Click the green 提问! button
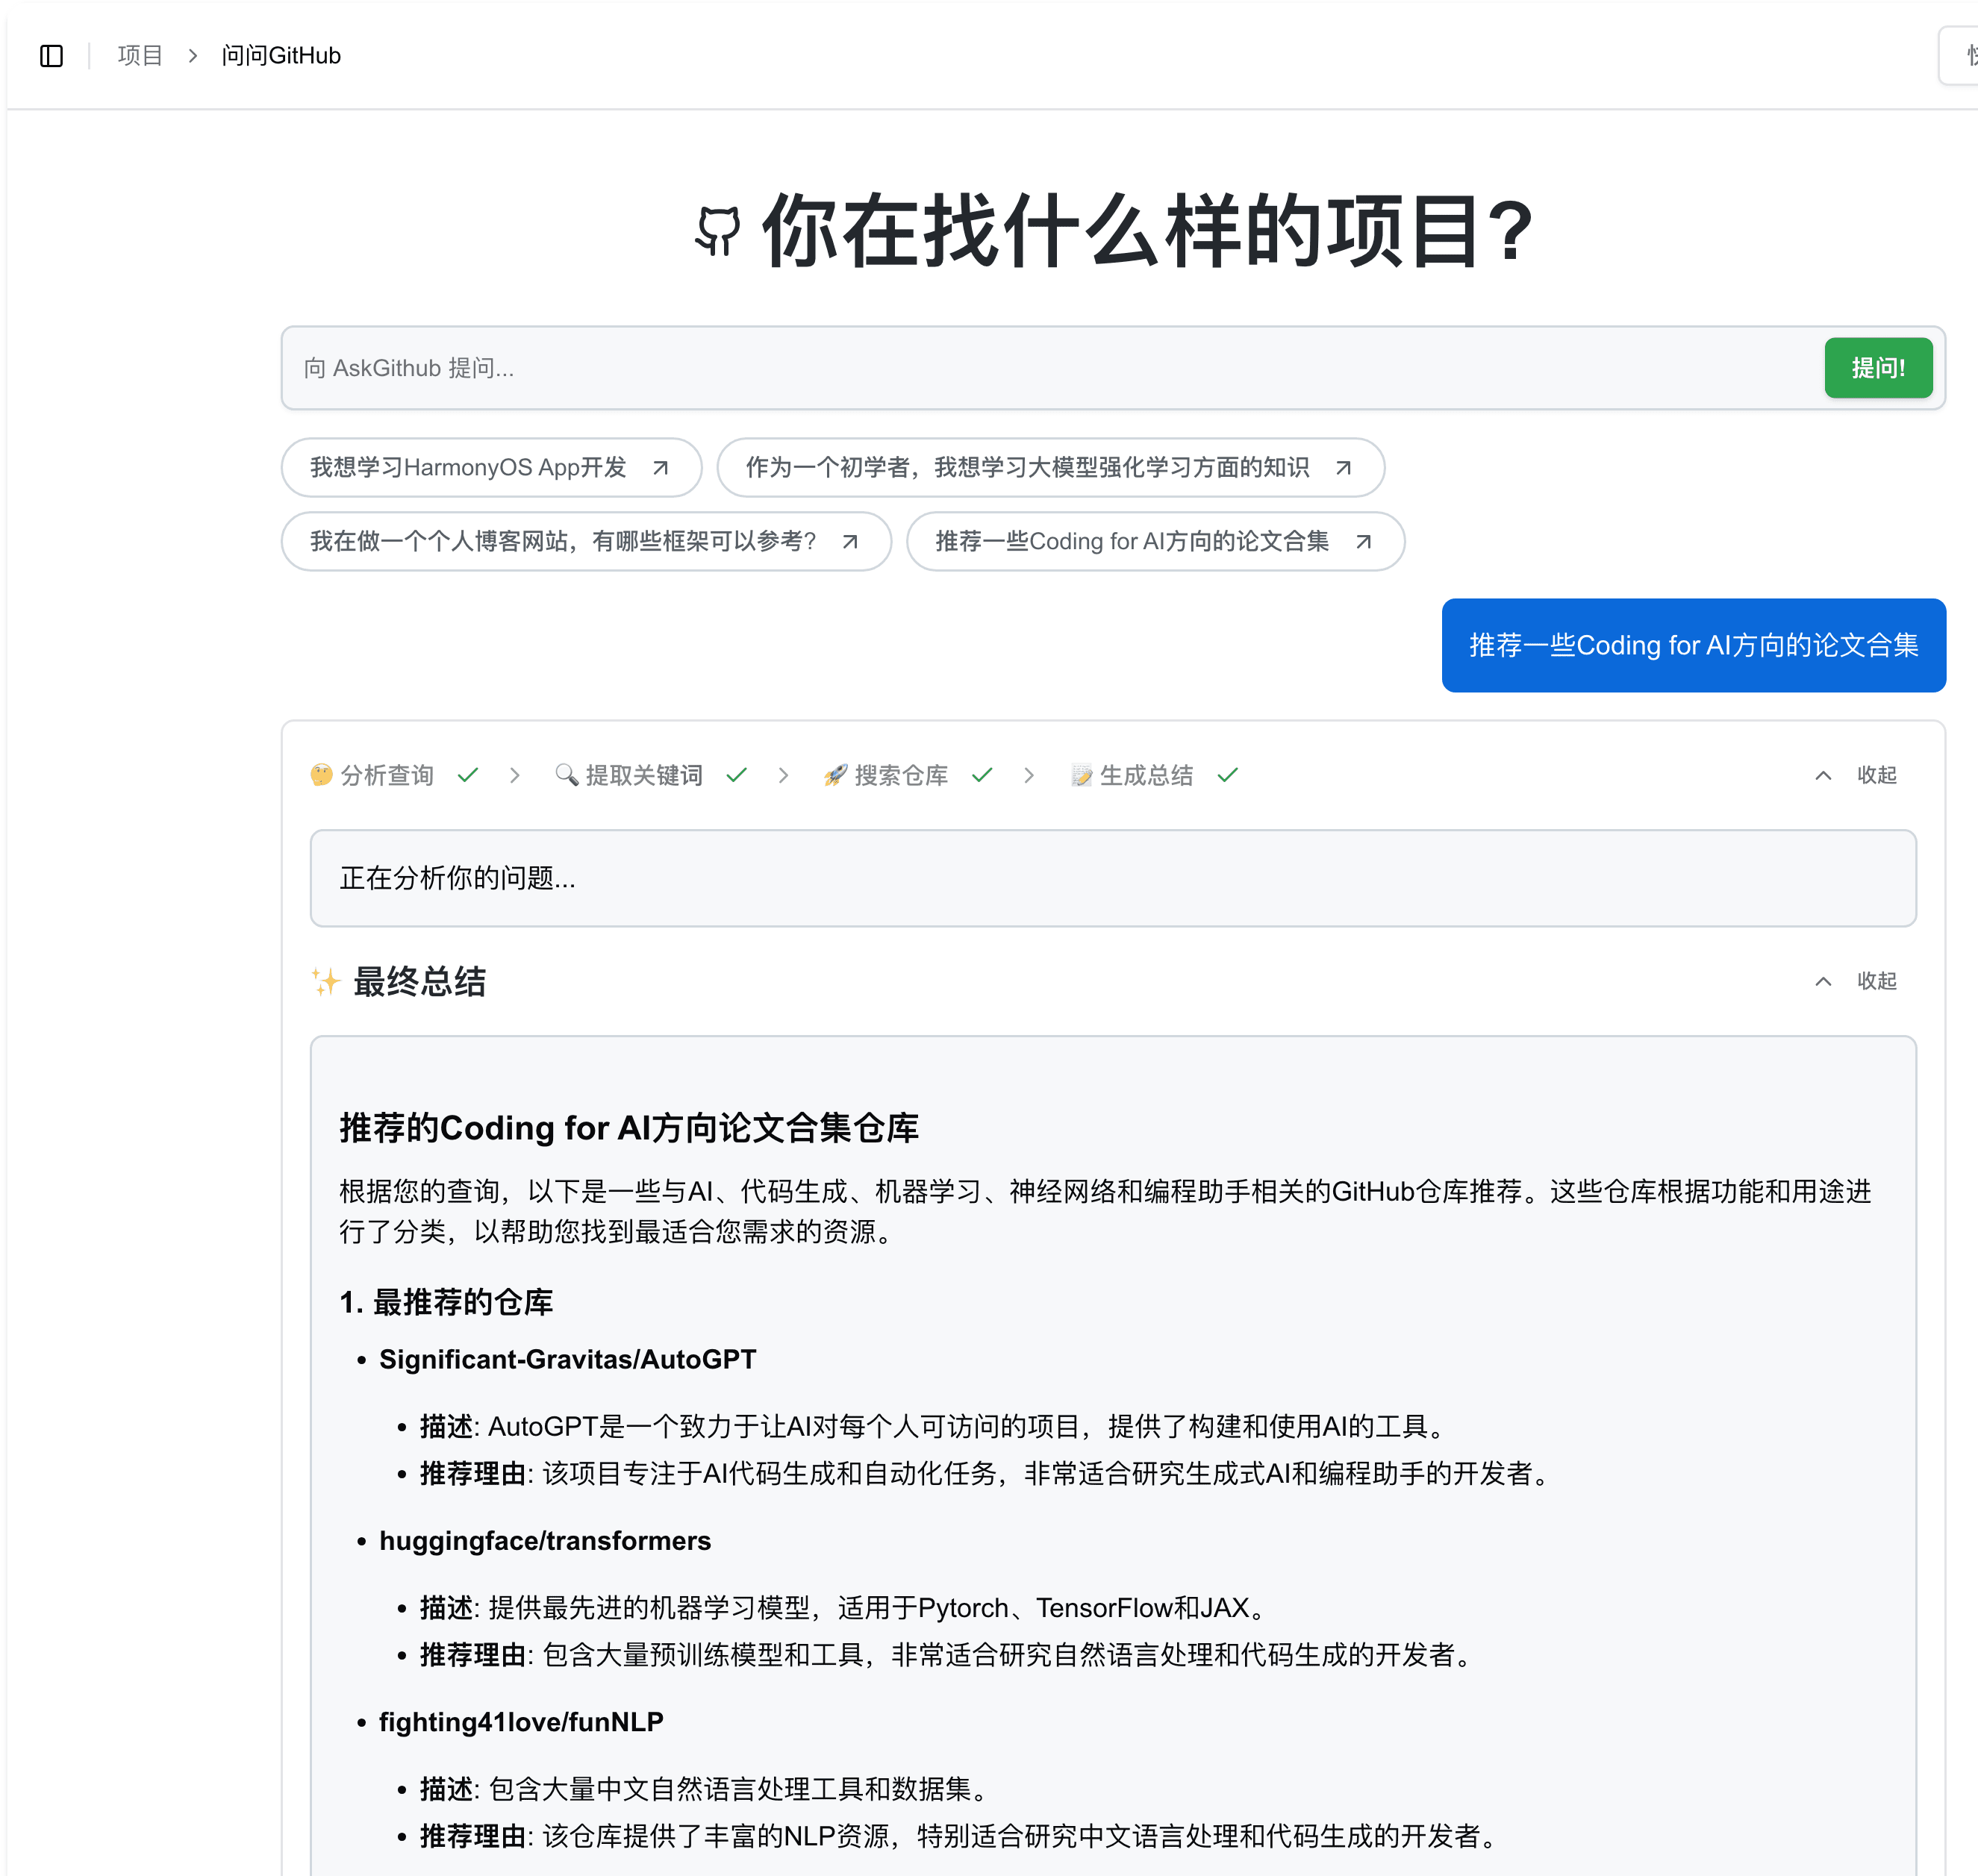Screen dimensions: 1978x1876 pyautogui.click(x=1878, y=368)
